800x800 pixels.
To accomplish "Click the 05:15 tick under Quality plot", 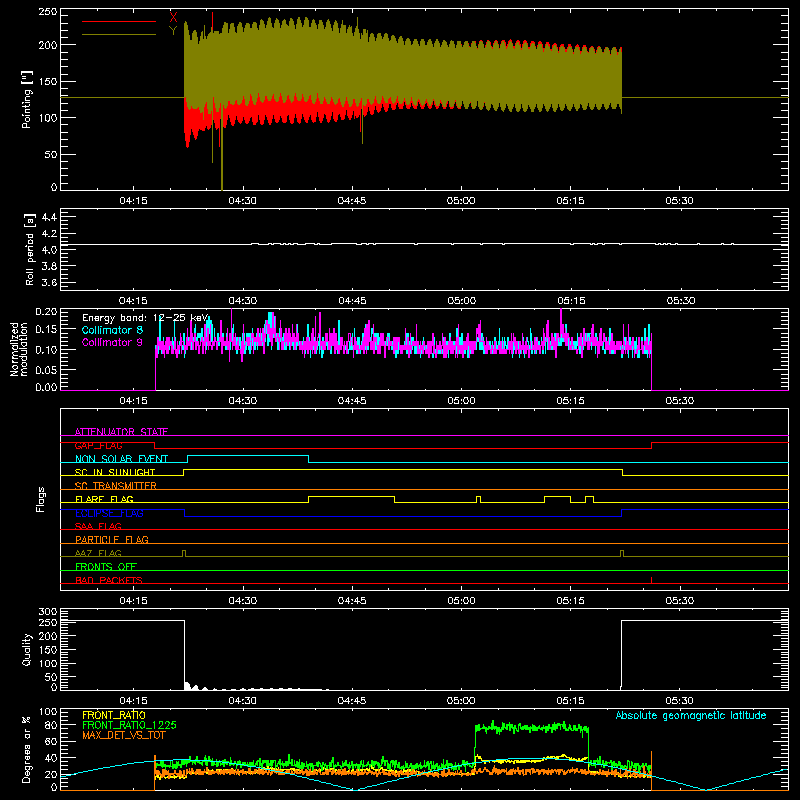I will click(570, 701).
